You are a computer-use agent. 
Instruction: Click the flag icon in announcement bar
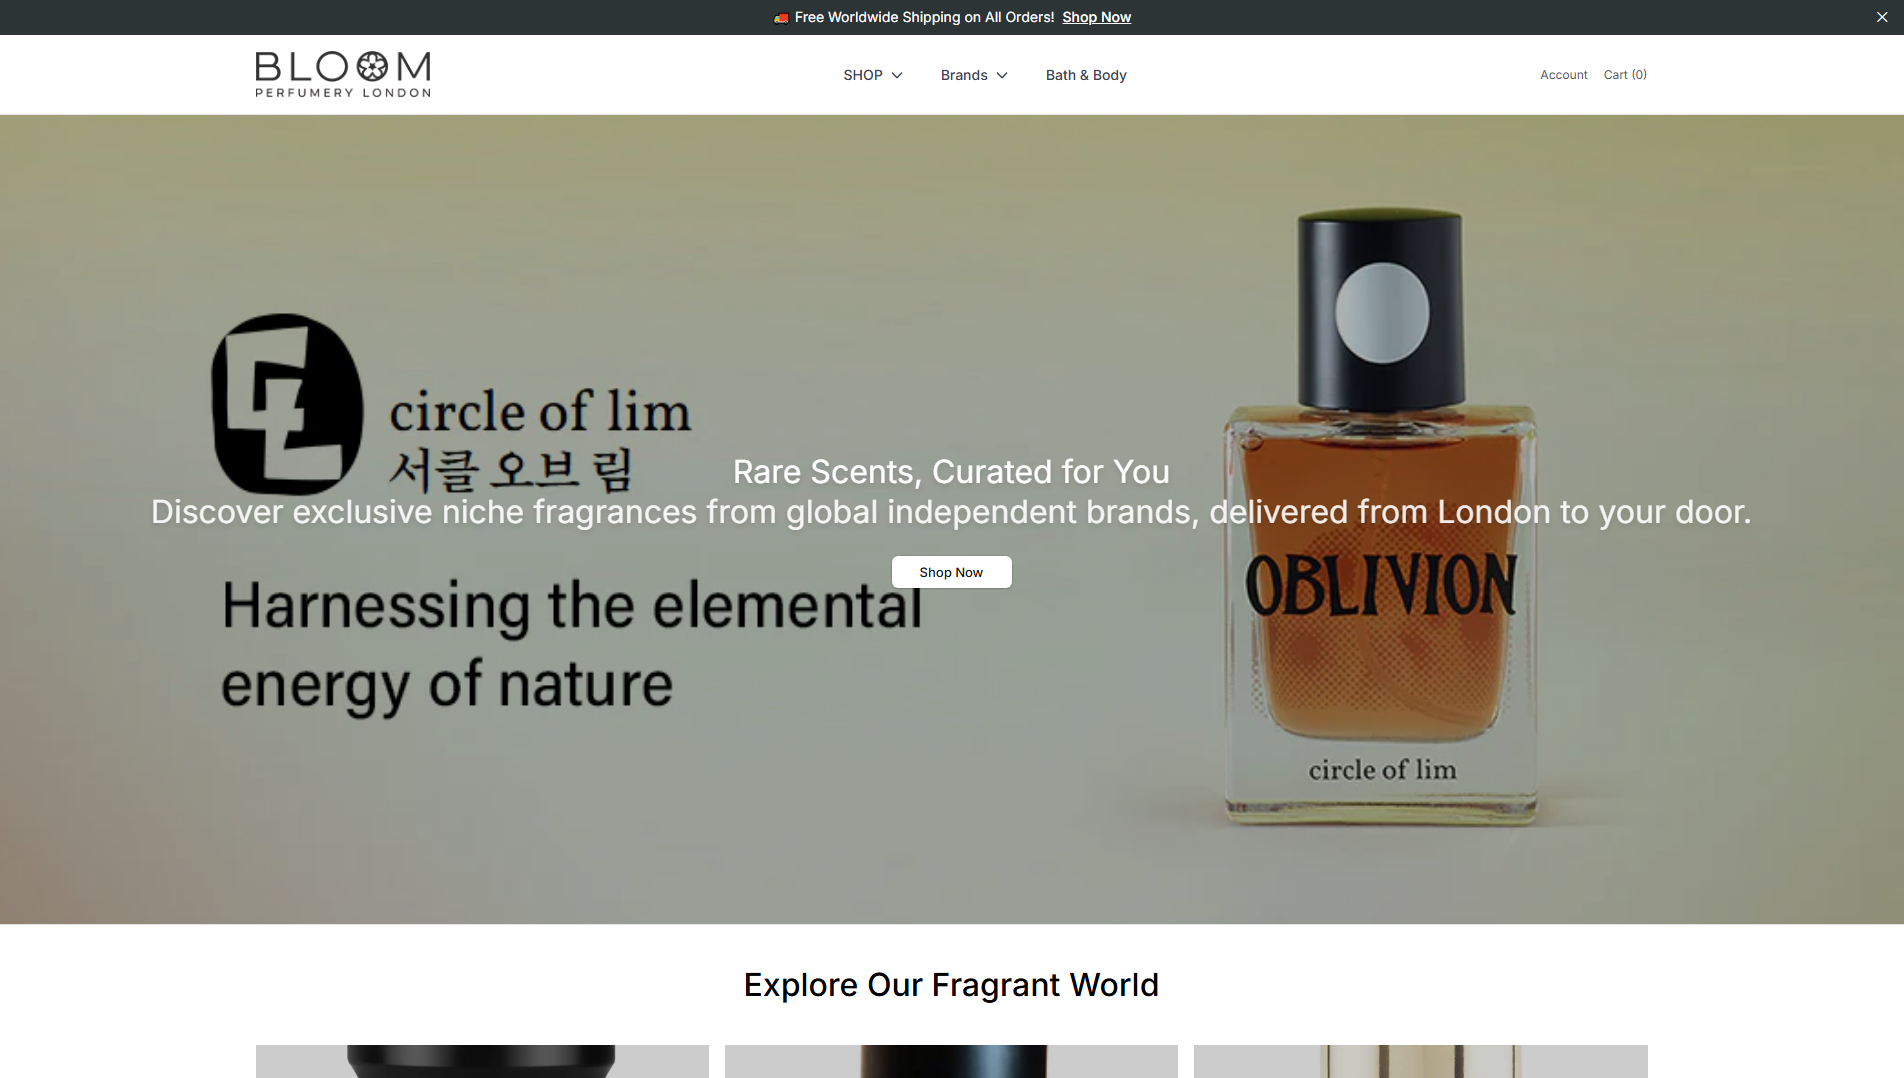tap(781, 18)
